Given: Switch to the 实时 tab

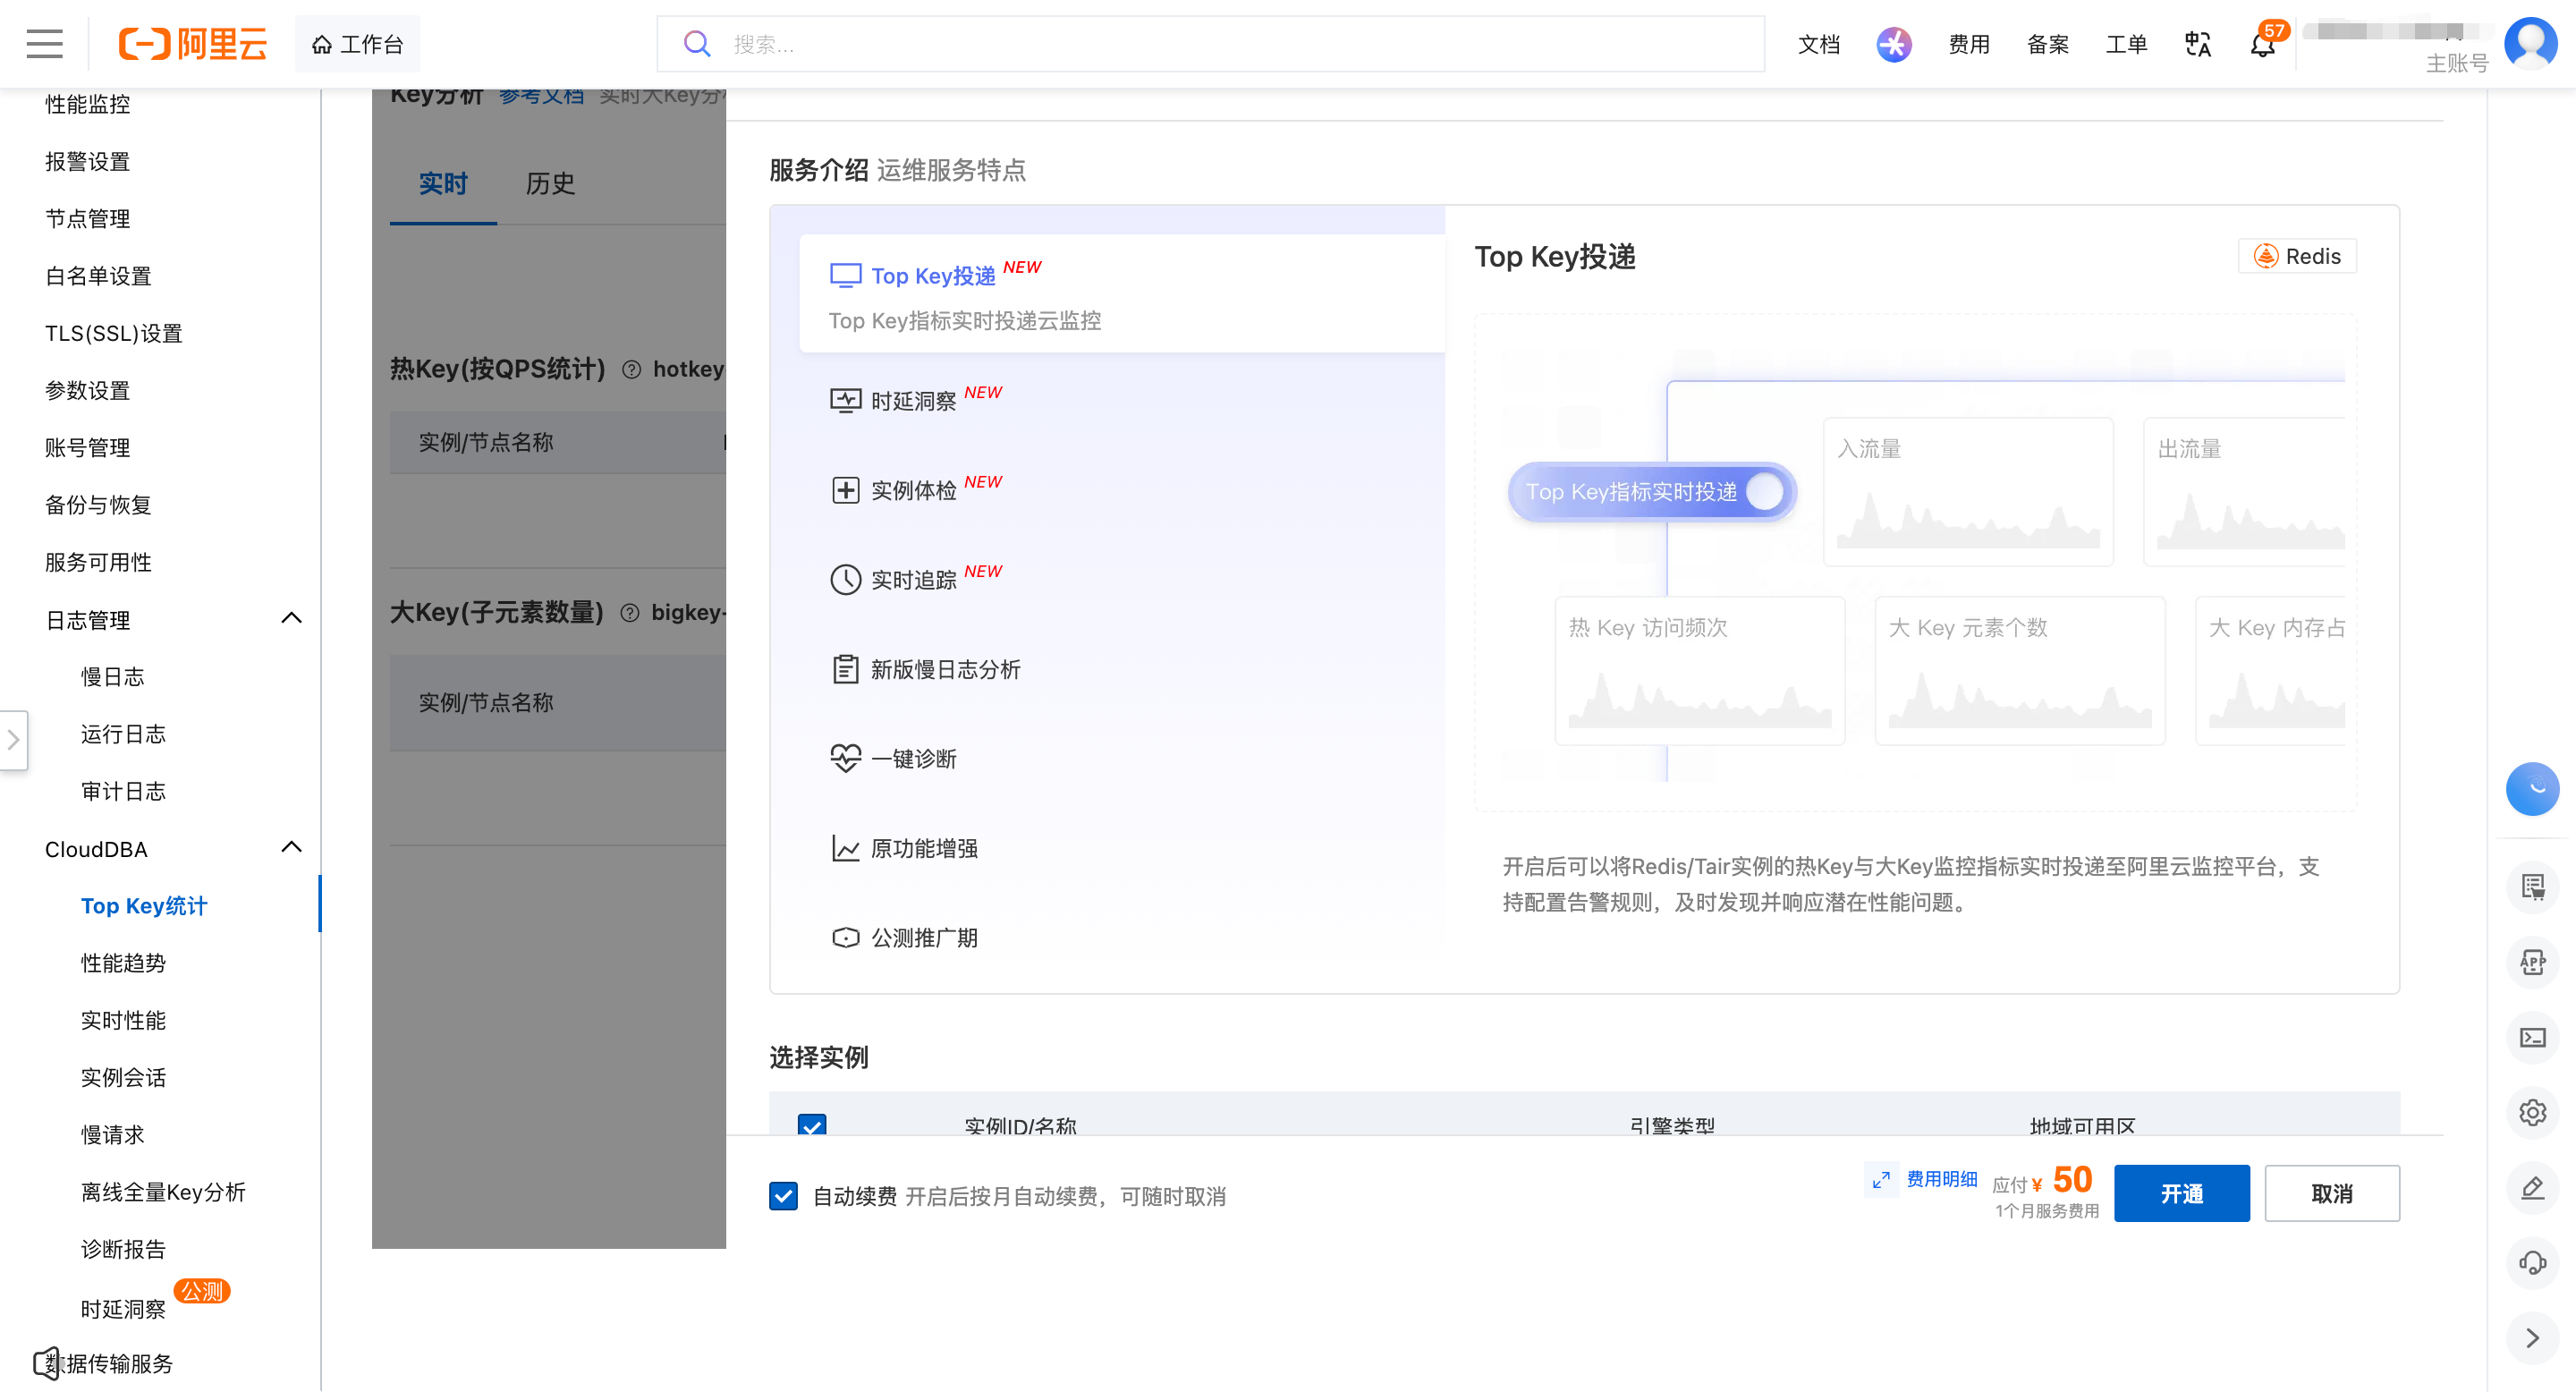Looking at the screenshot, I should click(443, 184).
